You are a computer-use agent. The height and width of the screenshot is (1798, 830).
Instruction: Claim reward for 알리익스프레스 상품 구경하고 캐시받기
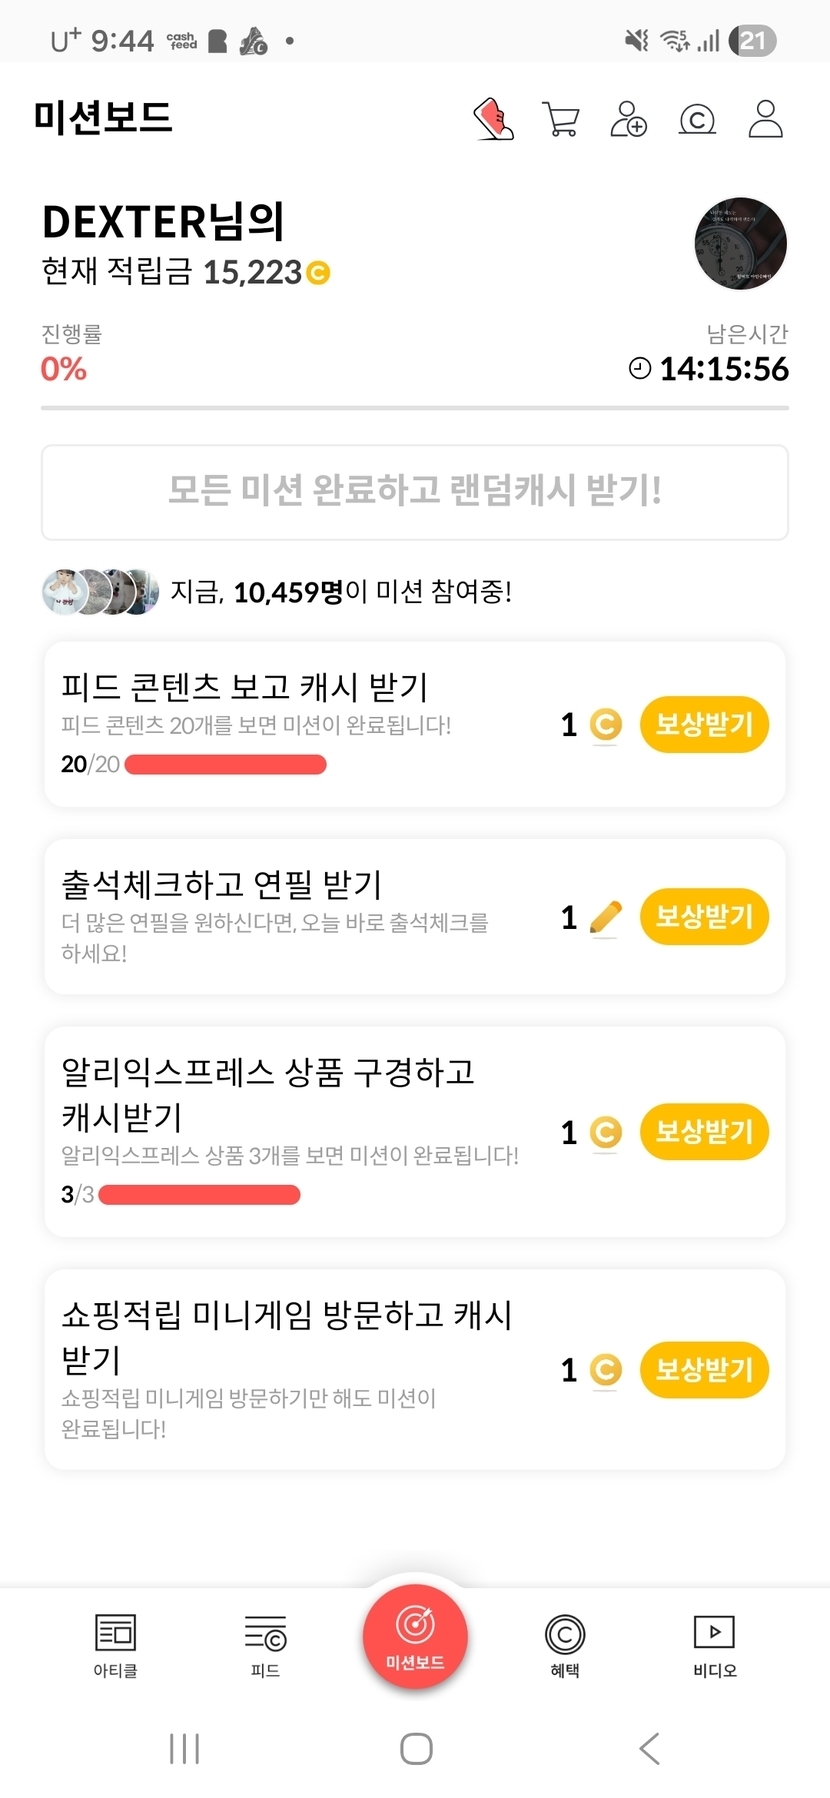coord(704,1132)
